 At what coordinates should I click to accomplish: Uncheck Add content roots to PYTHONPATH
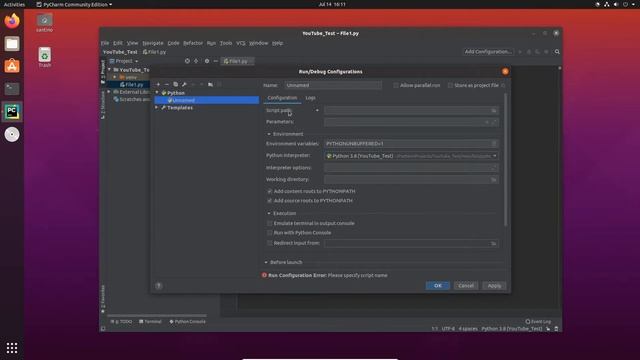pos(269,191)
